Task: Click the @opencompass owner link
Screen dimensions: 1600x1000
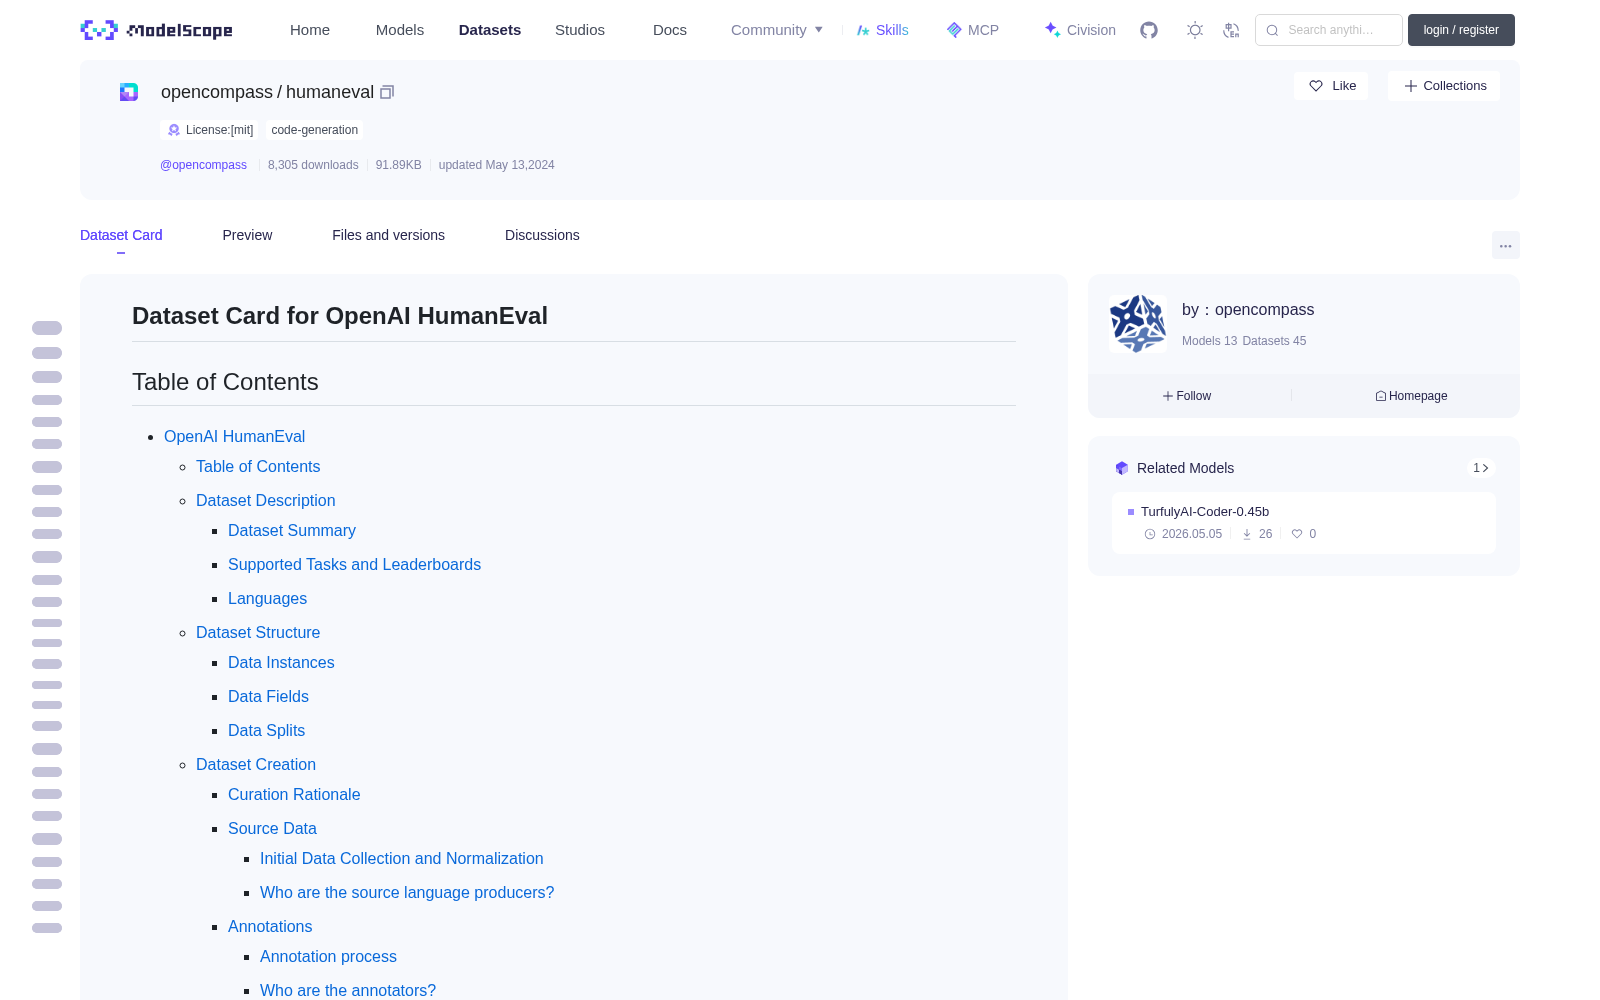Action: (203, 165)
